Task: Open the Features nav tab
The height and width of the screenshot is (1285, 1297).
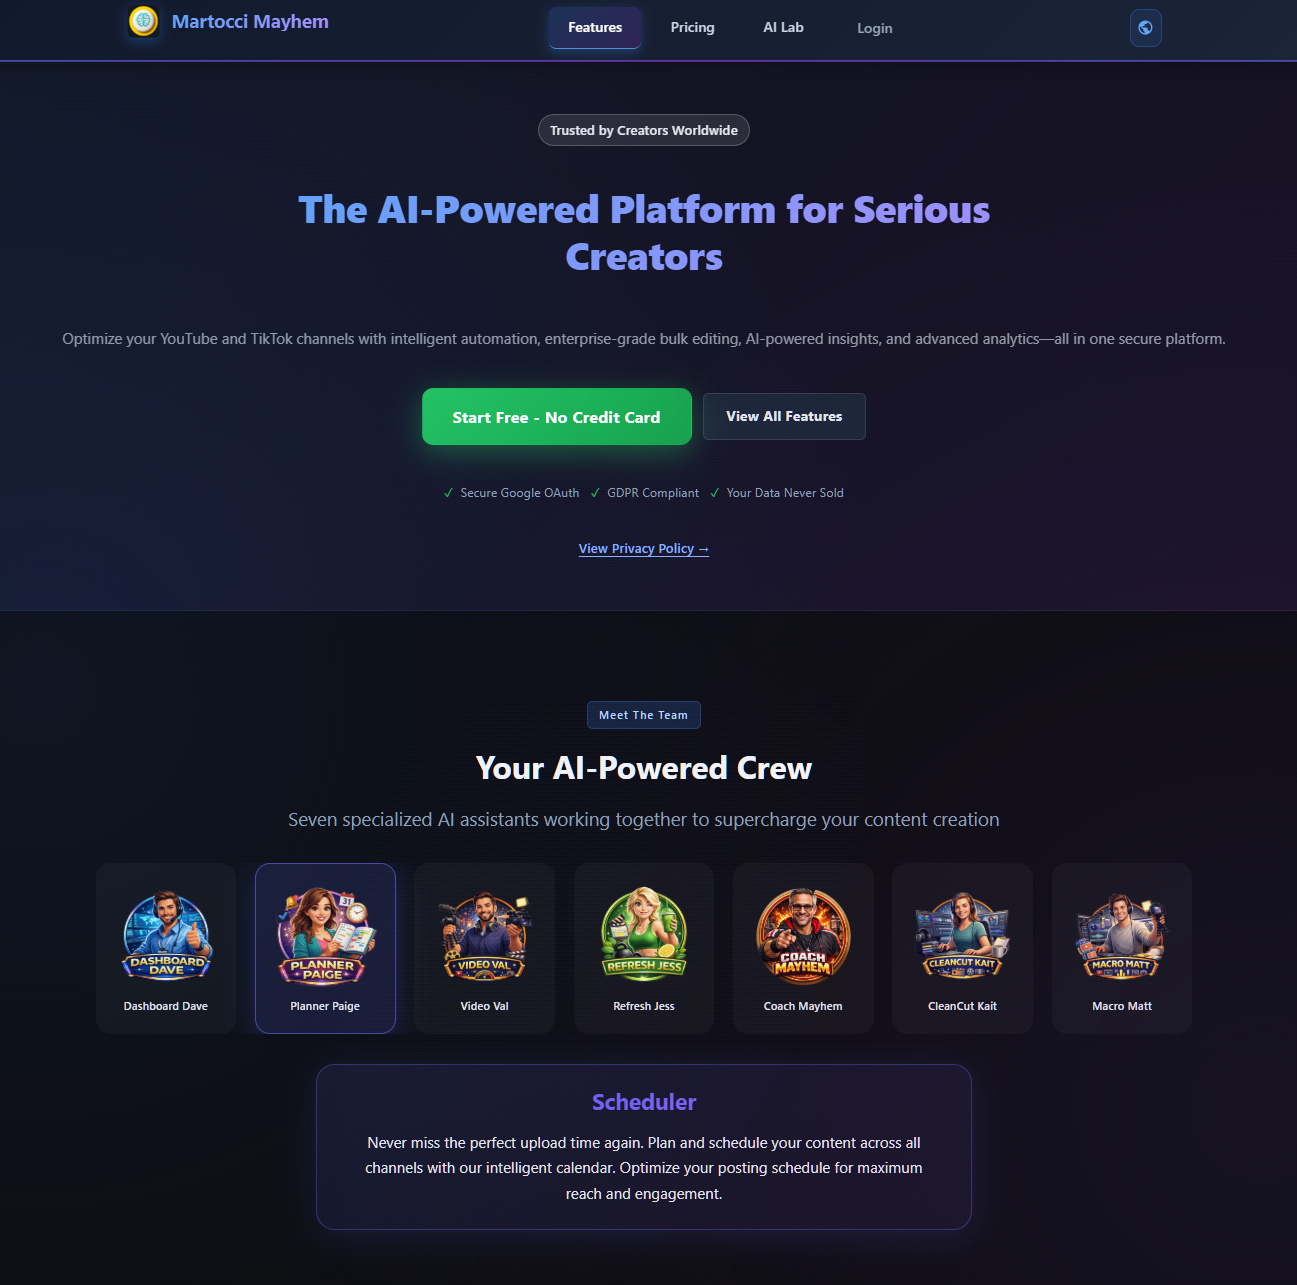Action: tap(595, 28)
